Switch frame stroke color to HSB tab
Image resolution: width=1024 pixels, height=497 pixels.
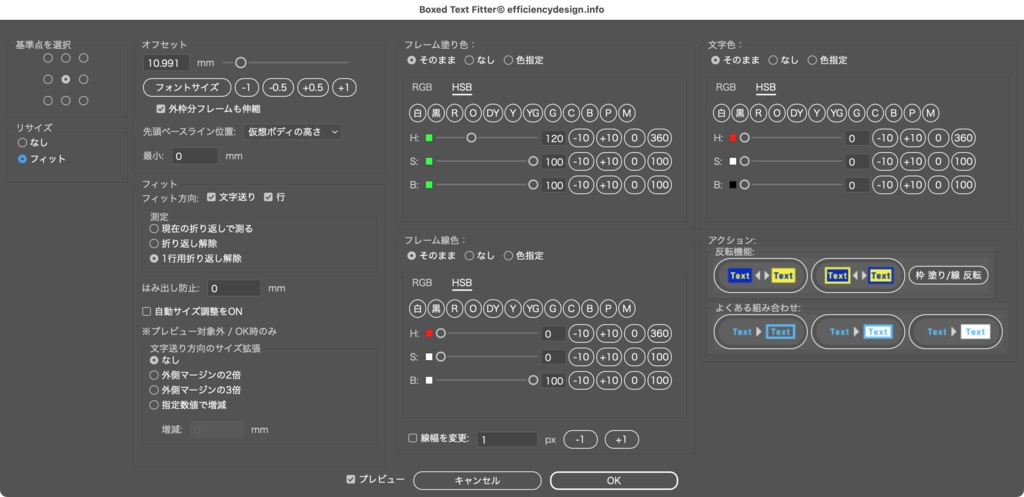pos(462,283)
